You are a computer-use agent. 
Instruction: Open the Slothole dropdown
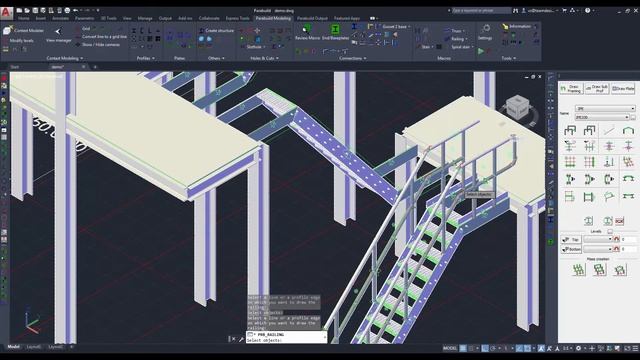(x=256, y=47)
